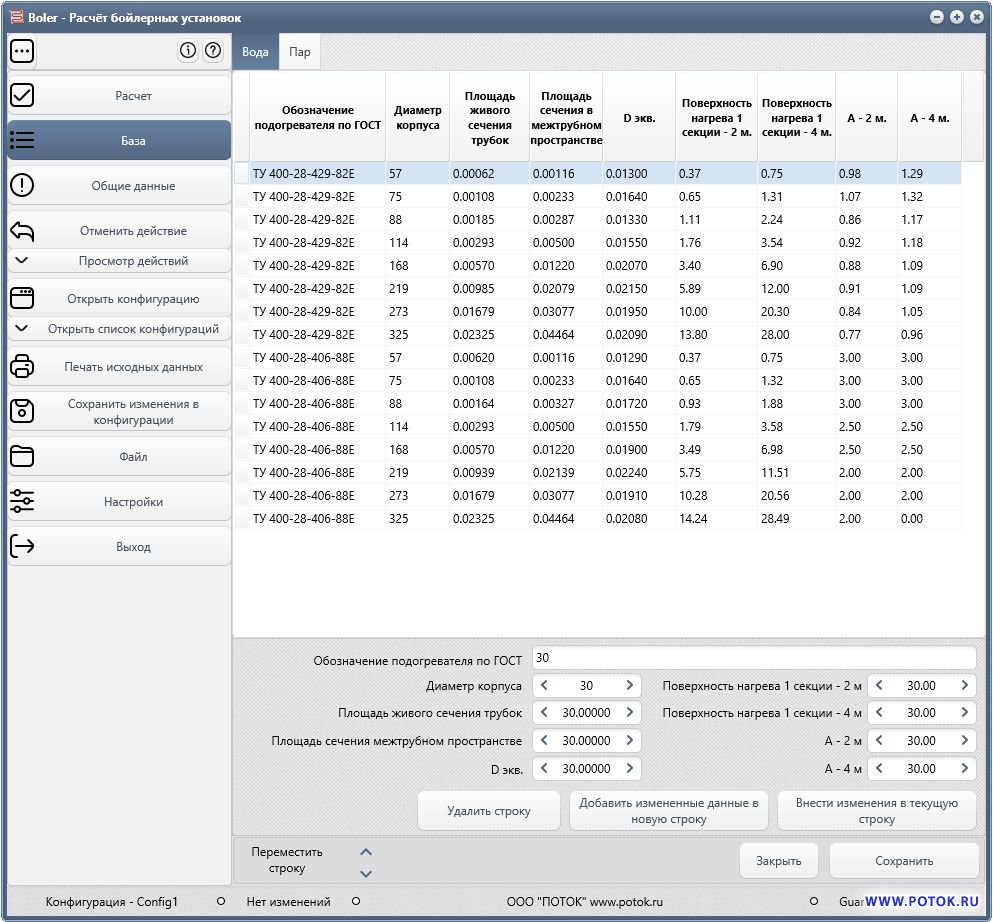Open help via question mark icon

(x=212, y=51)
